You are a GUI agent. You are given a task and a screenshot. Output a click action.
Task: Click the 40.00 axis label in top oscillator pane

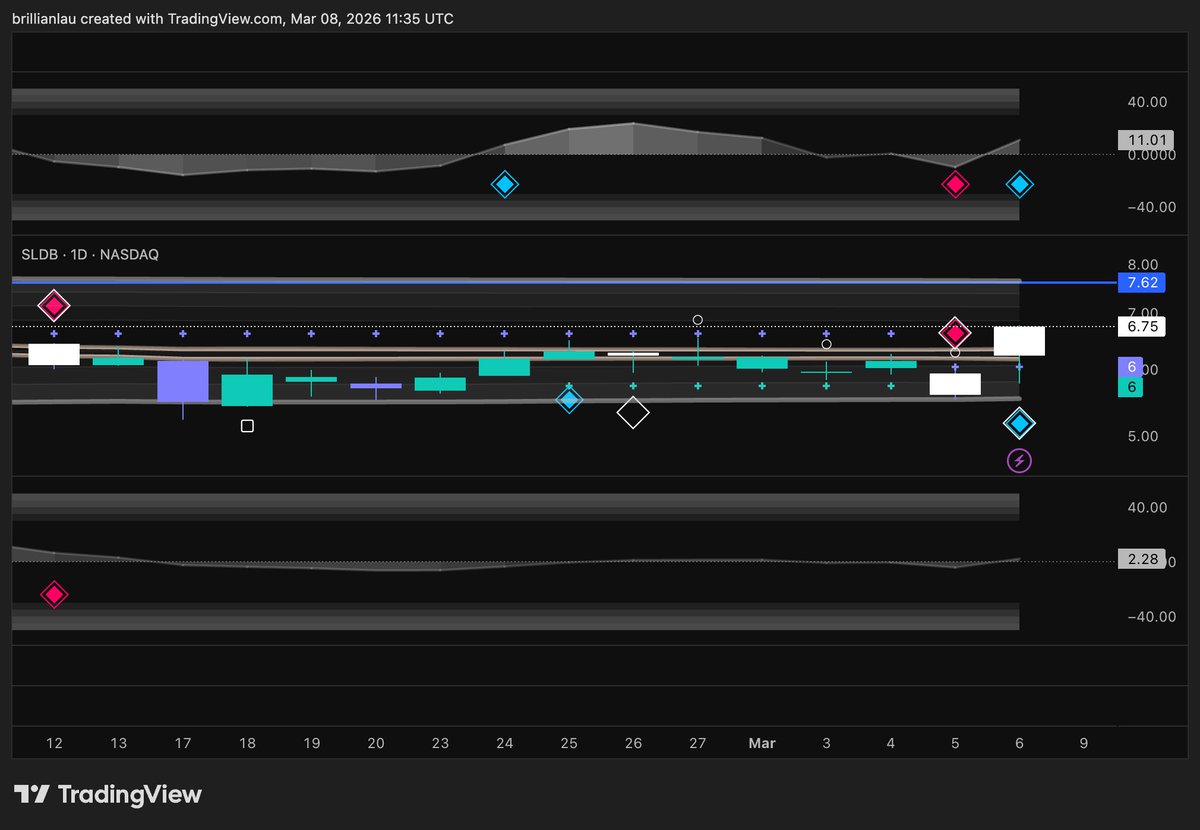click(x=1147, y=102)
